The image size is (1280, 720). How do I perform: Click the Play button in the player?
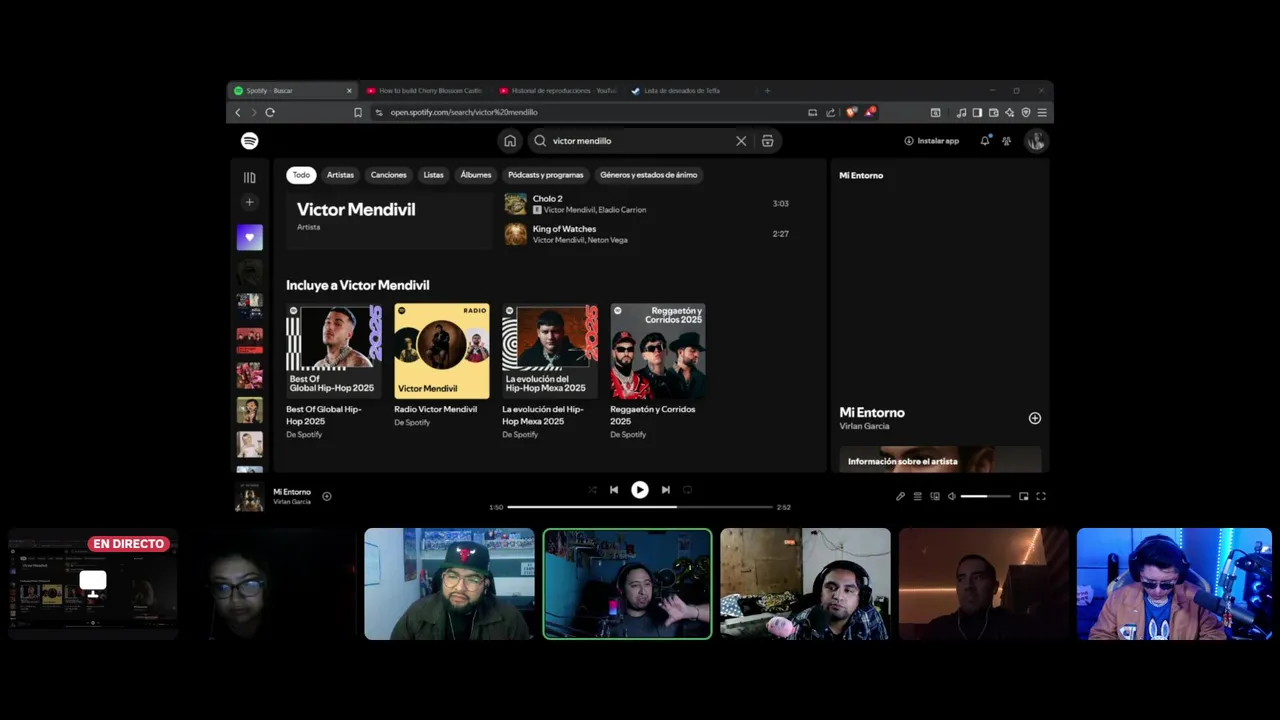coord(640,490)
